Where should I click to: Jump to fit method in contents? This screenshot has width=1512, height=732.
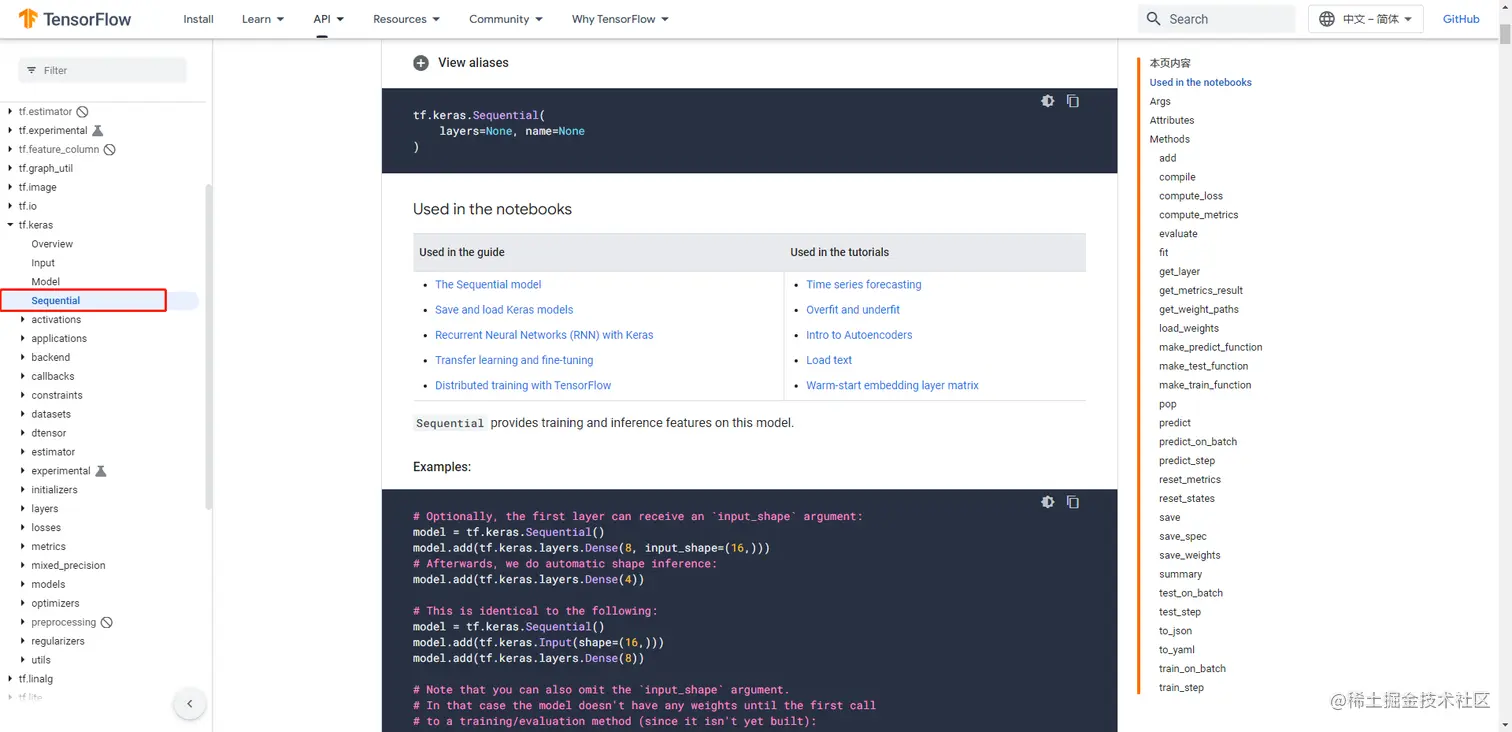(x=1163, y=253)
